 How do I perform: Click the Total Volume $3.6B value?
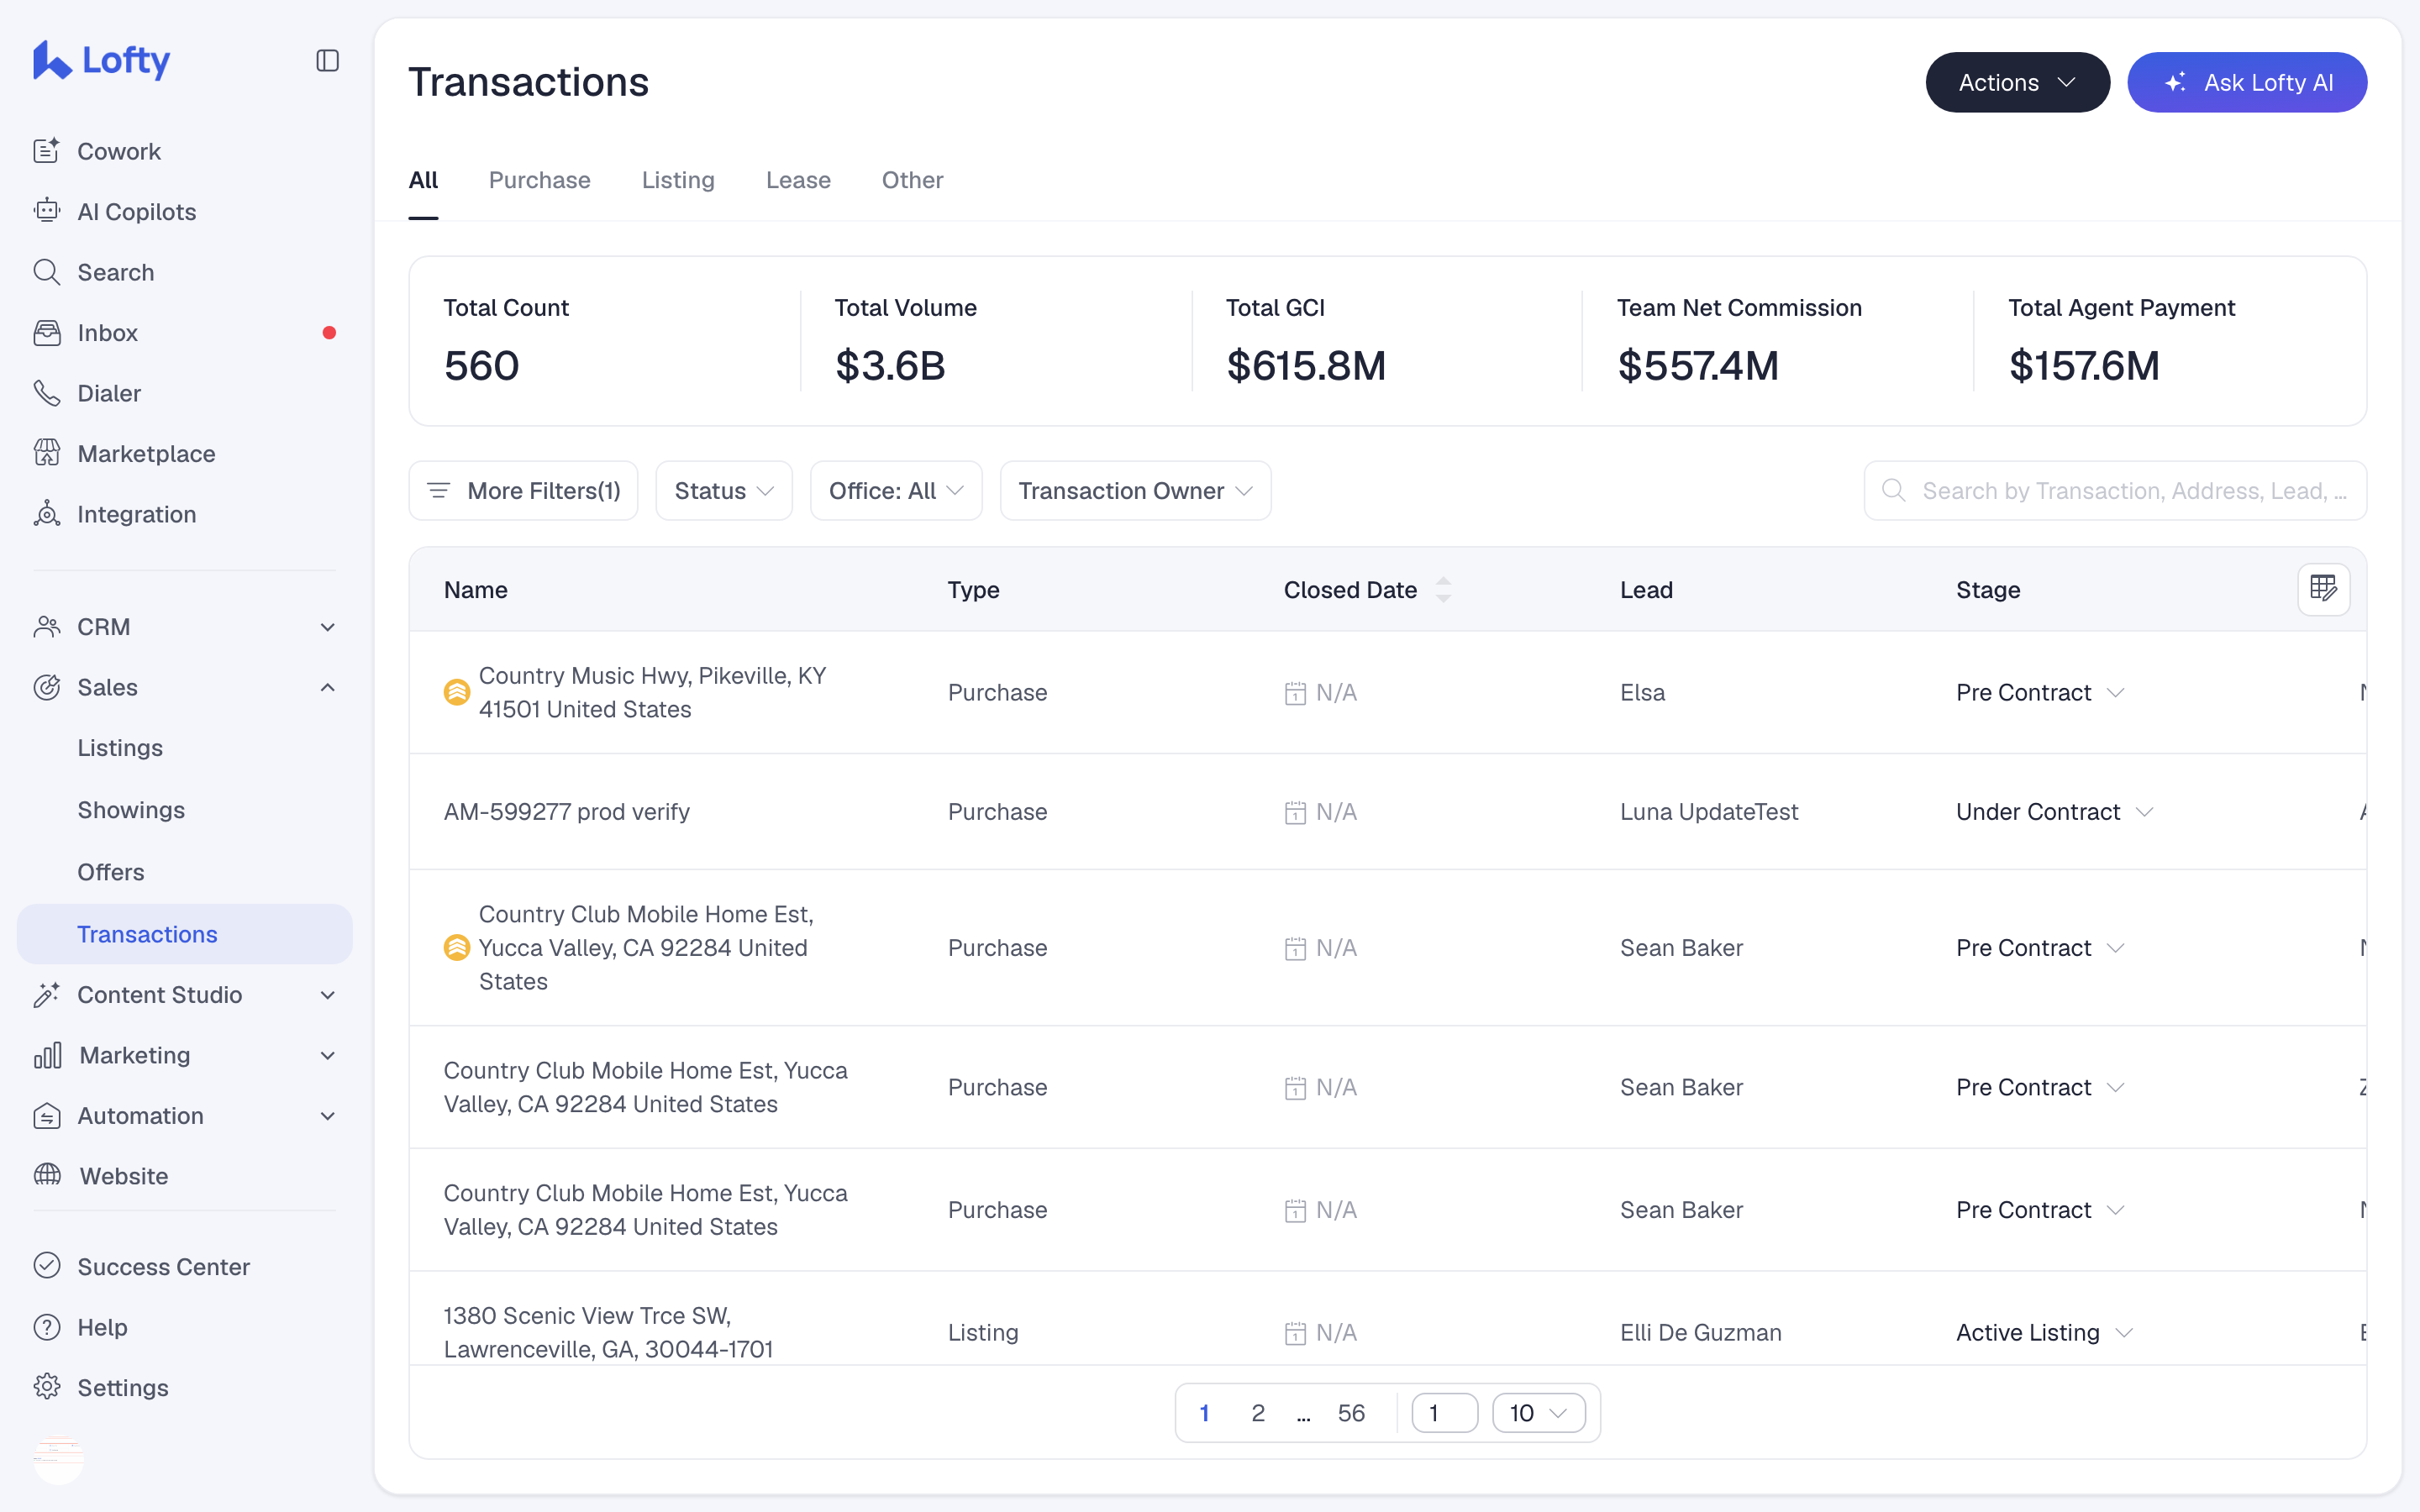tap(890, 366)
